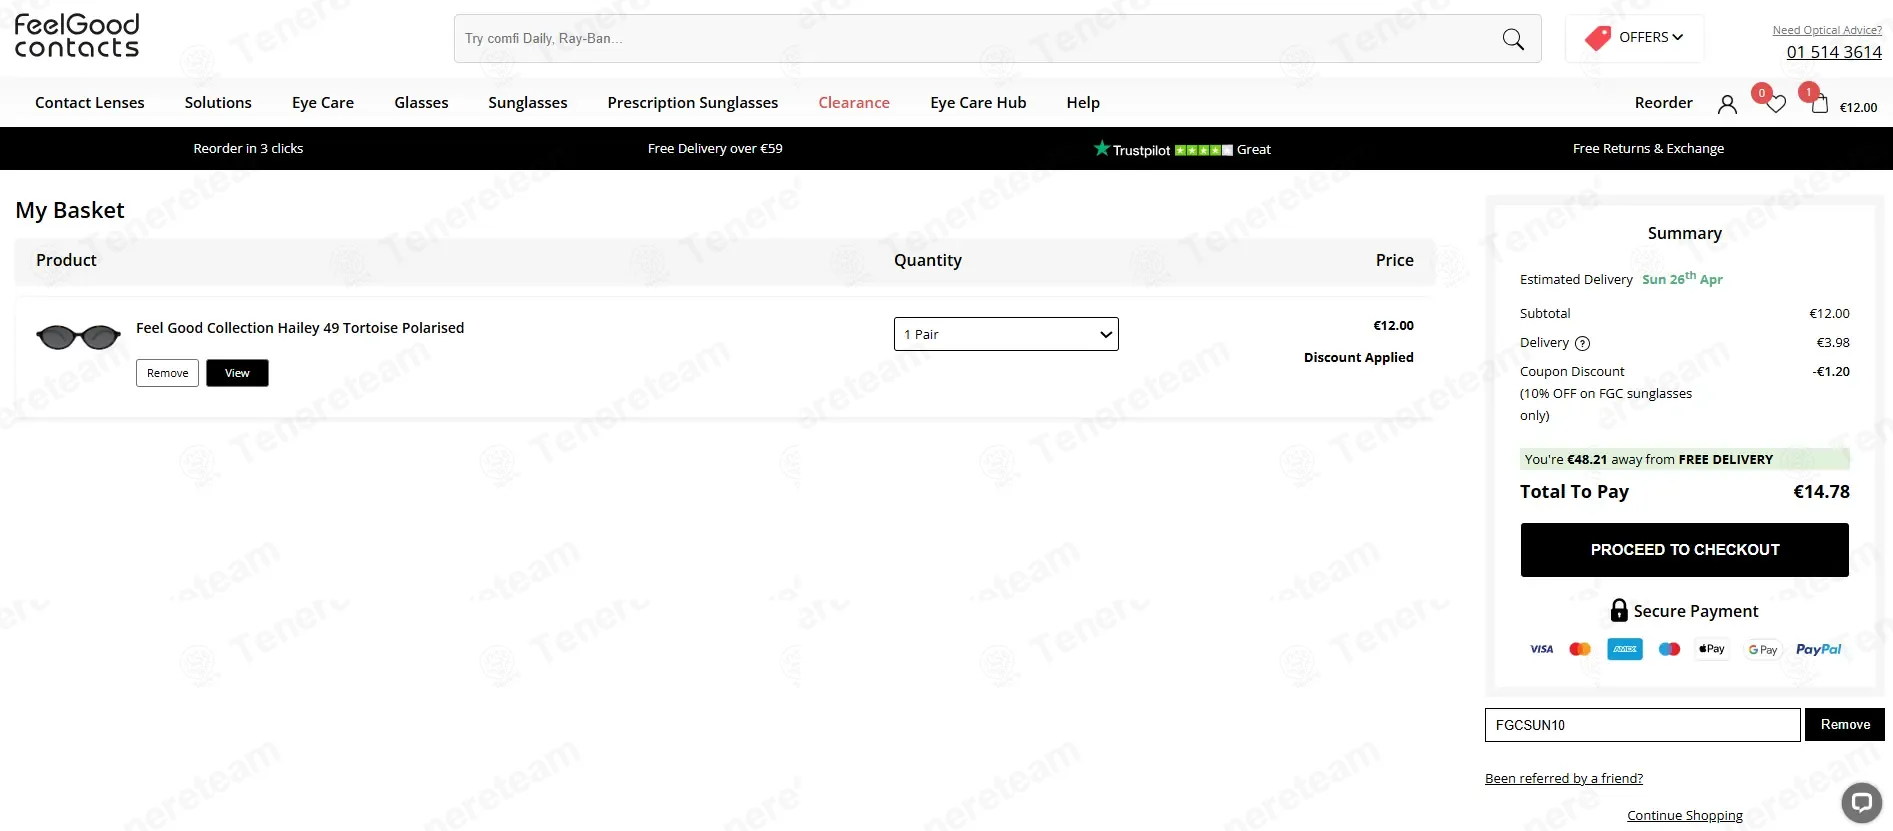Click the secure payment padlock icon

click(x=1619, y=610)
